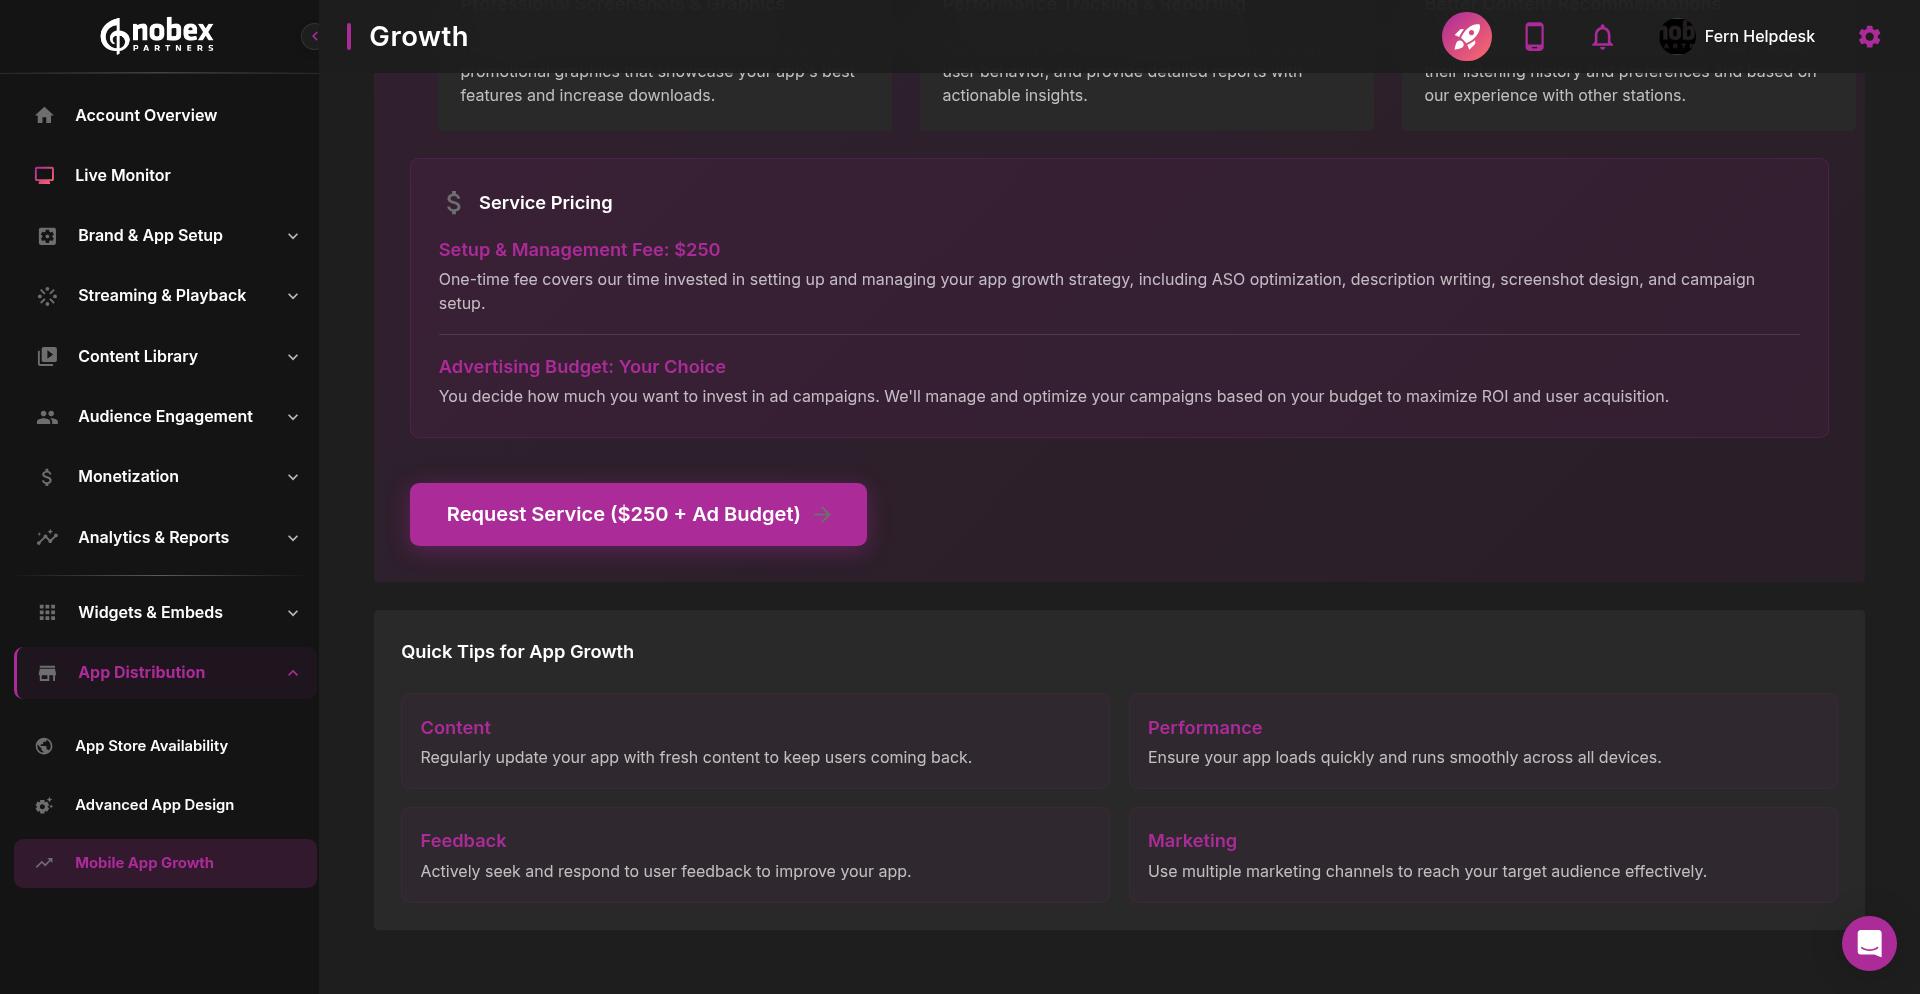Image resolution: width=1920 pixels, height=994 pixels.
Task: Select Mobile App Growth in the sidebar
Action: tap(144, 863)
